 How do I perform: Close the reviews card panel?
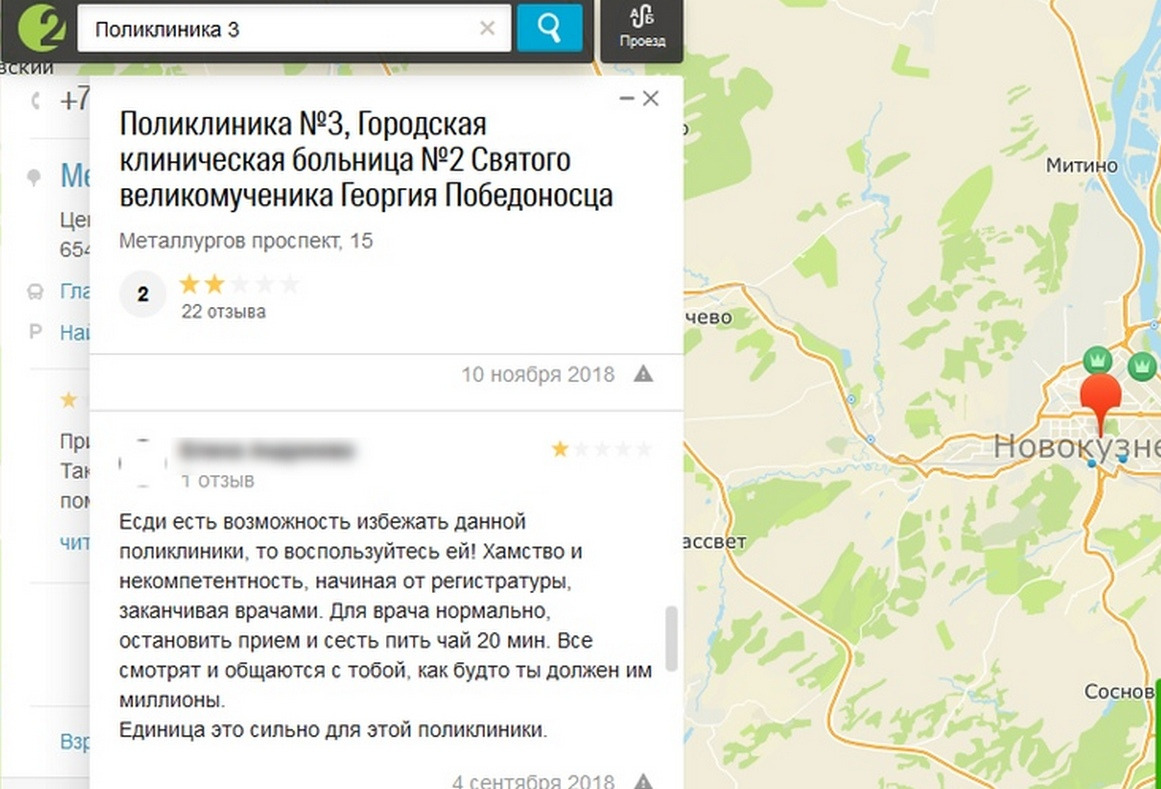651,98
